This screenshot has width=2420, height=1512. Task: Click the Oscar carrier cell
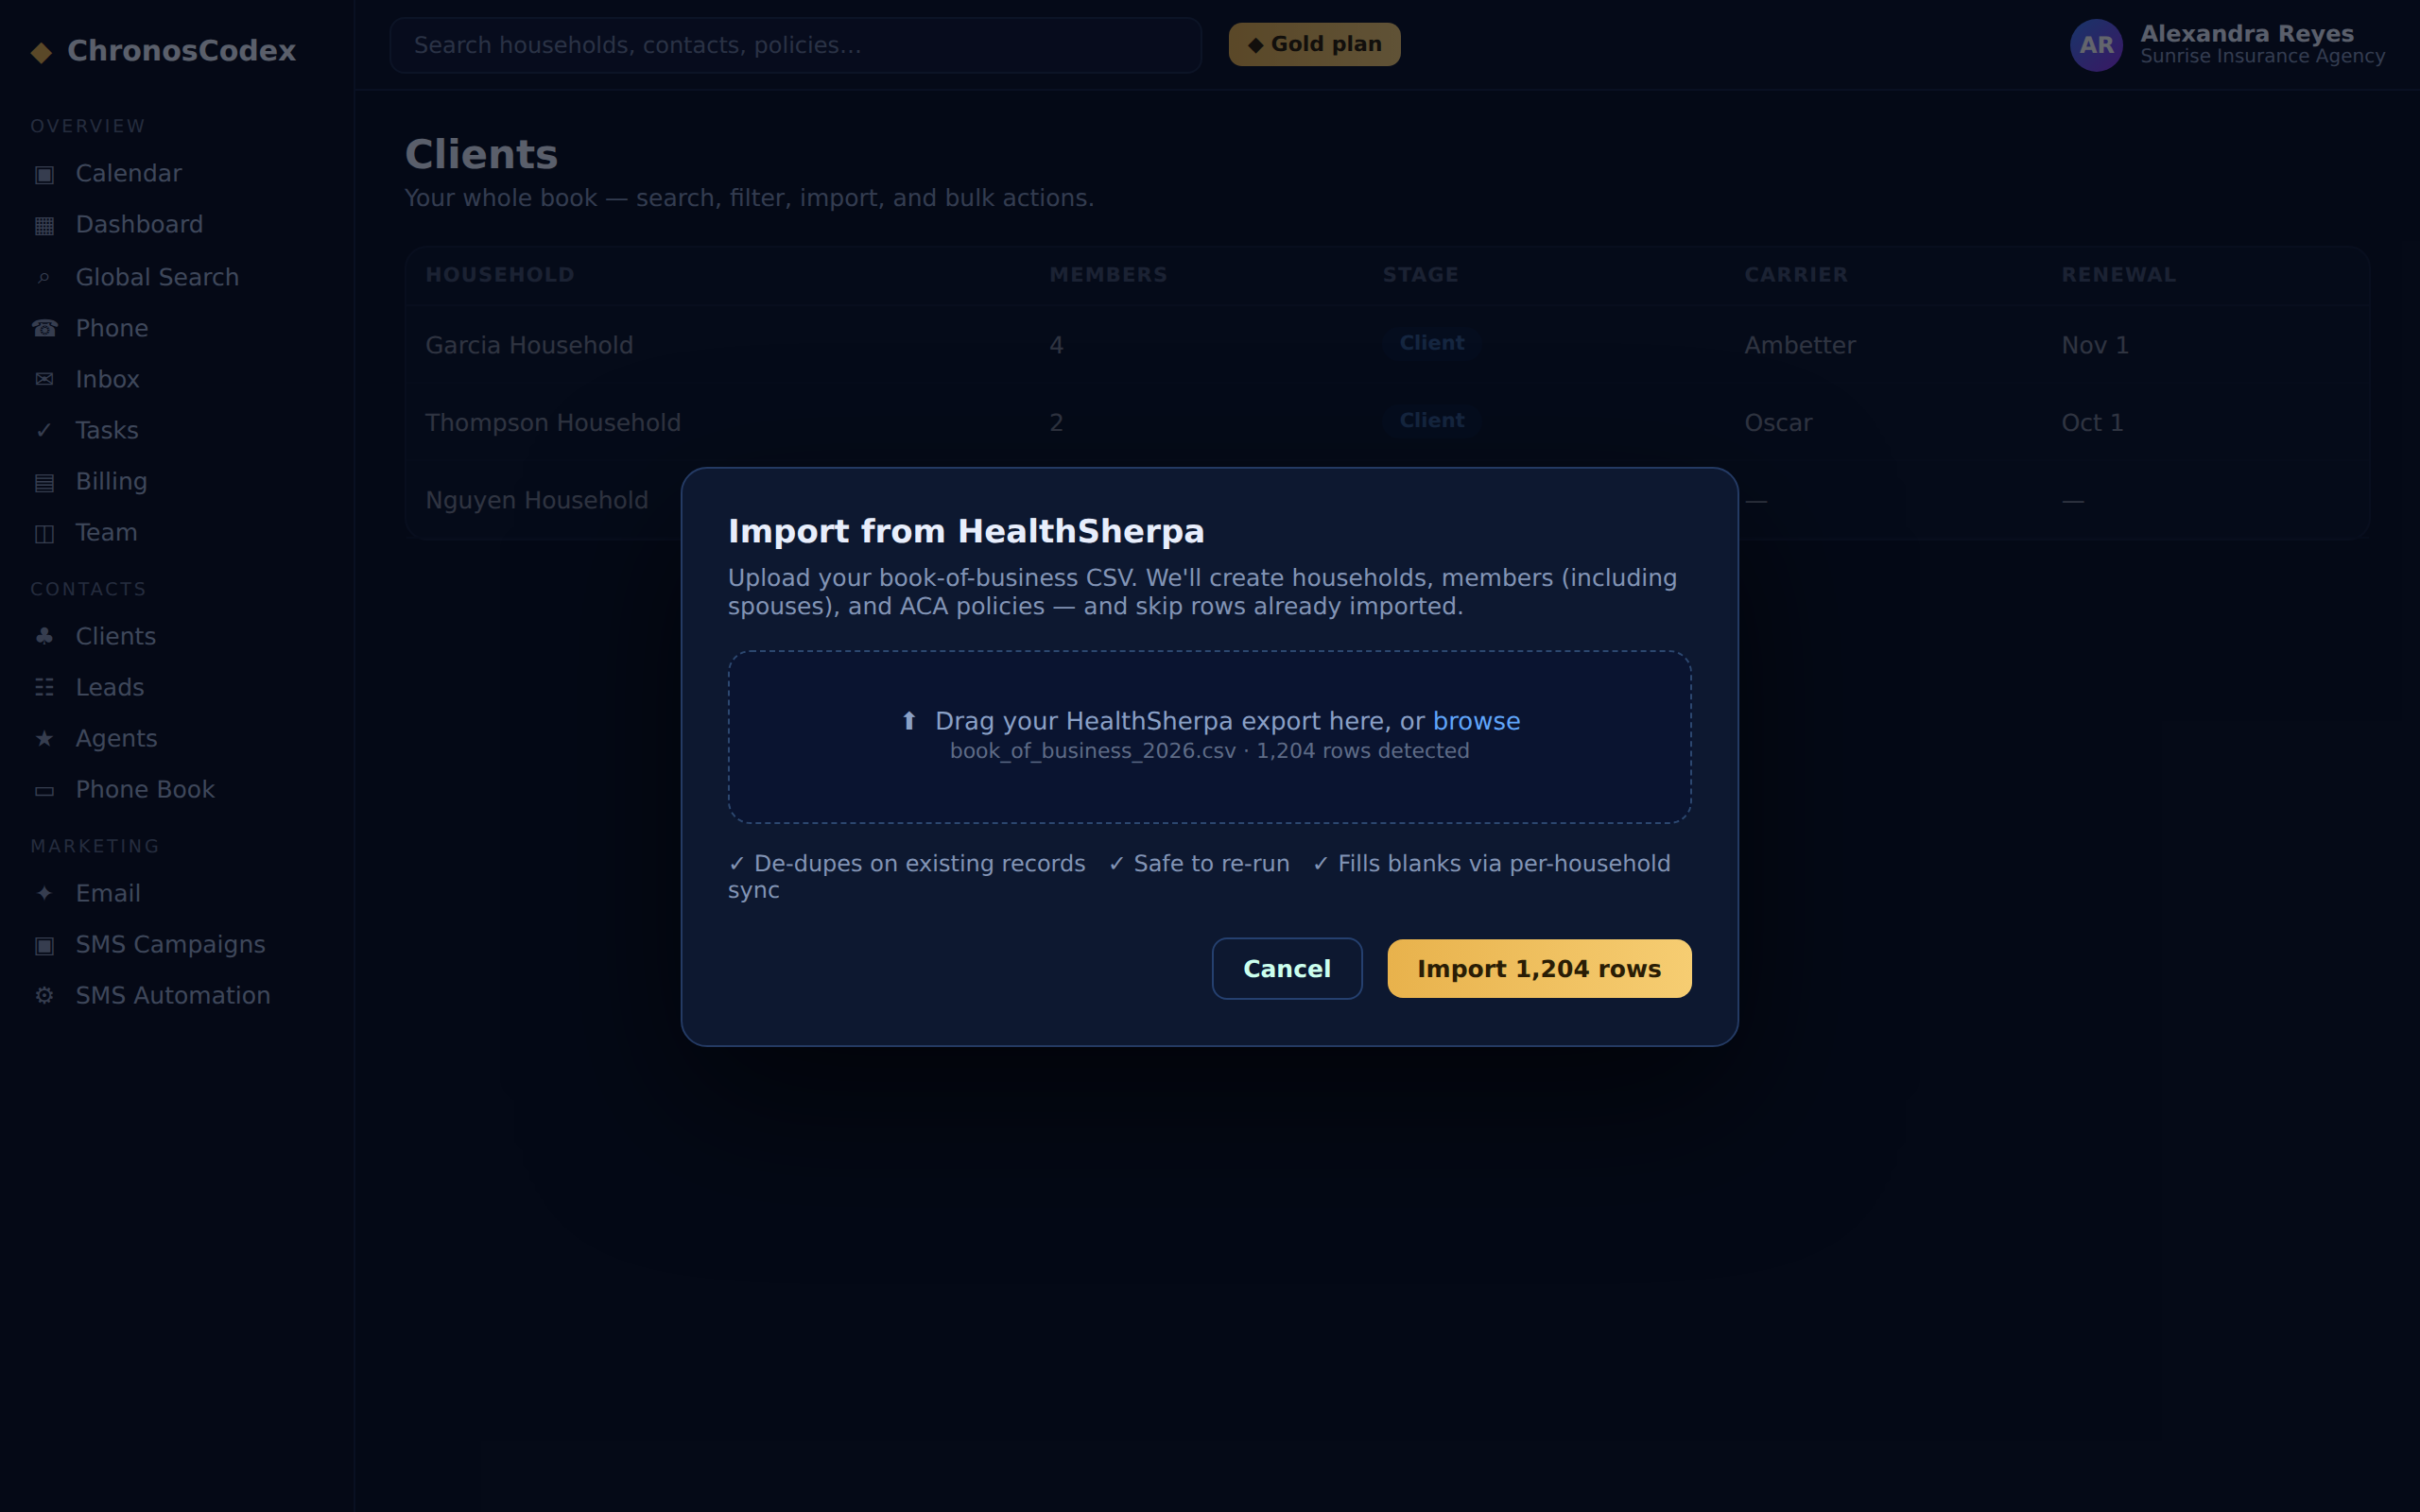tap(1777, 422)
